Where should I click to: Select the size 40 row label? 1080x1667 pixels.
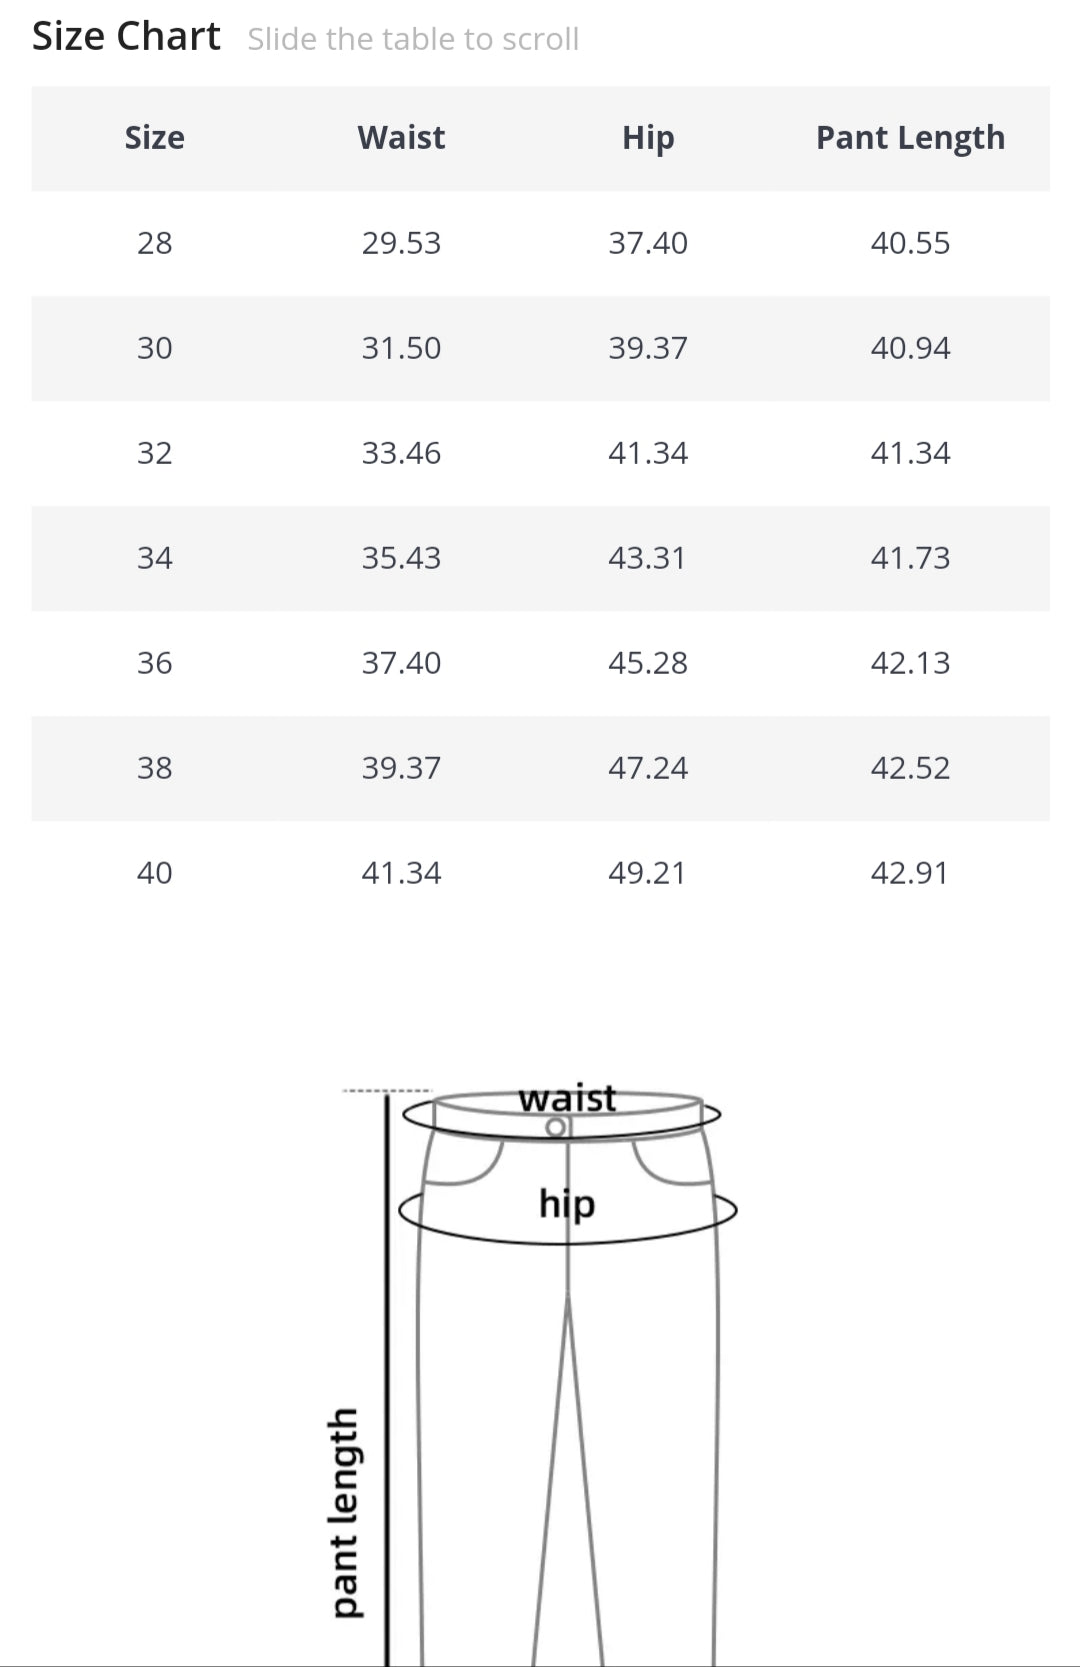[x=154, y=873]
